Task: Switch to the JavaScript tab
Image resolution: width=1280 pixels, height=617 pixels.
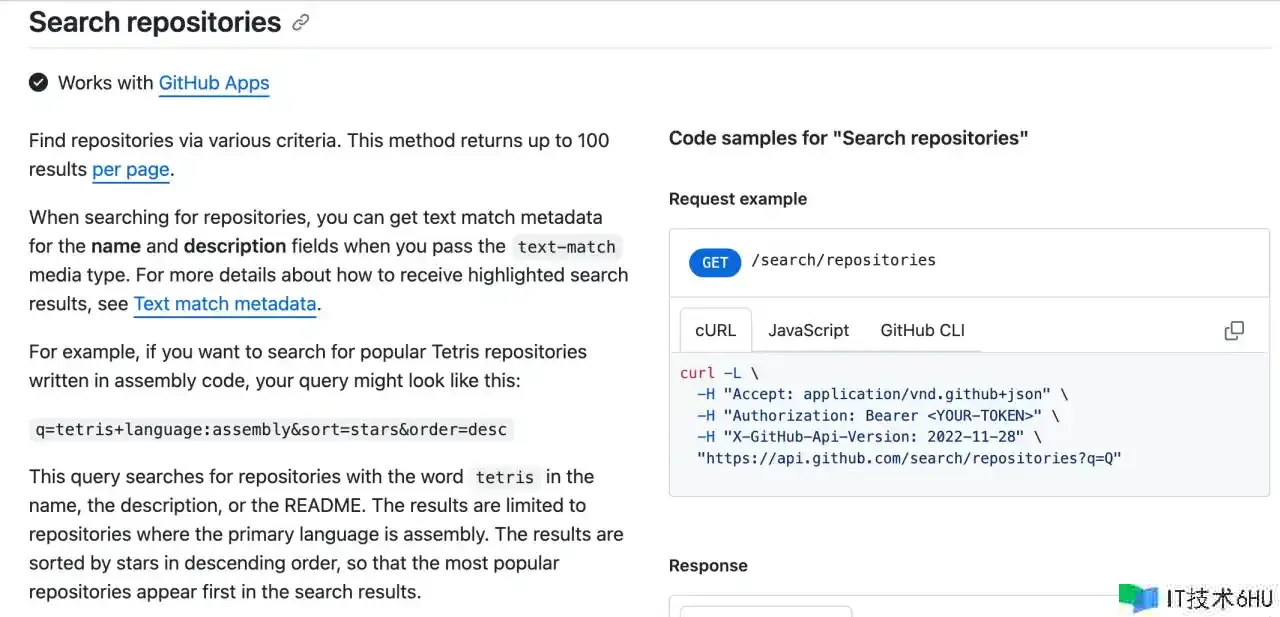Action: [808, 330]
